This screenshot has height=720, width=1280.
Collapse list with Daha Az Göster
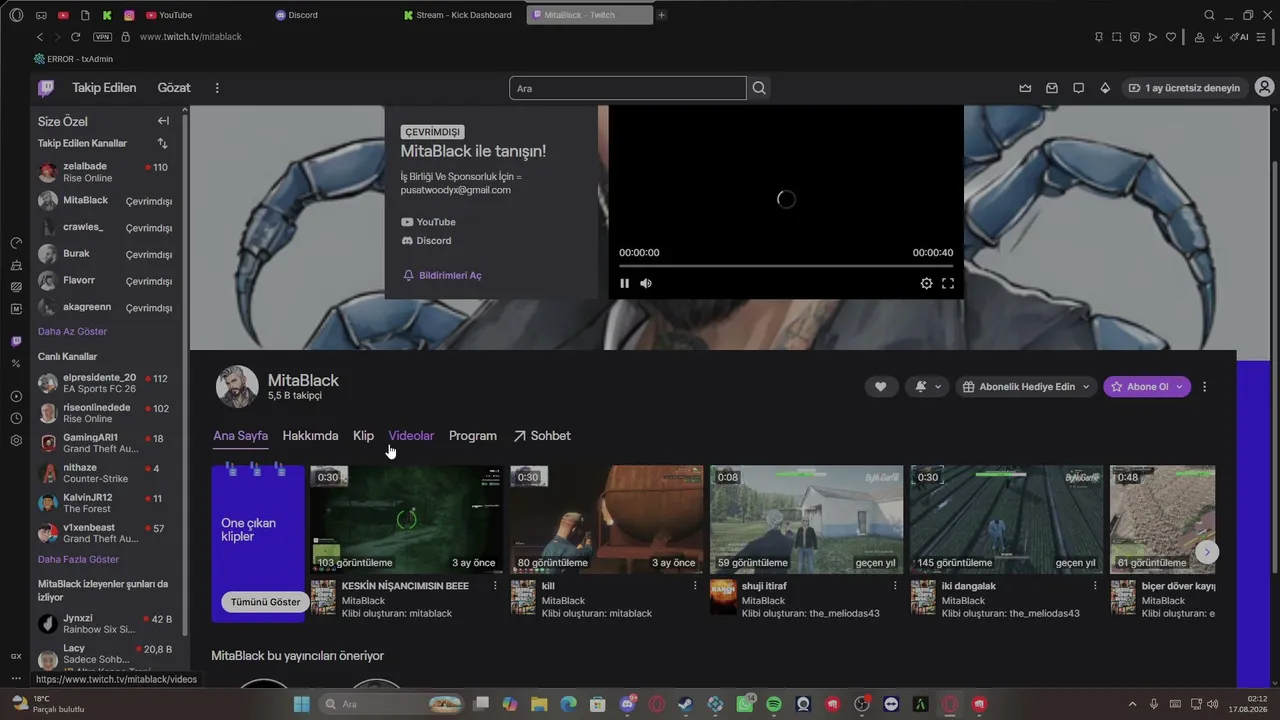pyautogui.click(x=72, y=331)
